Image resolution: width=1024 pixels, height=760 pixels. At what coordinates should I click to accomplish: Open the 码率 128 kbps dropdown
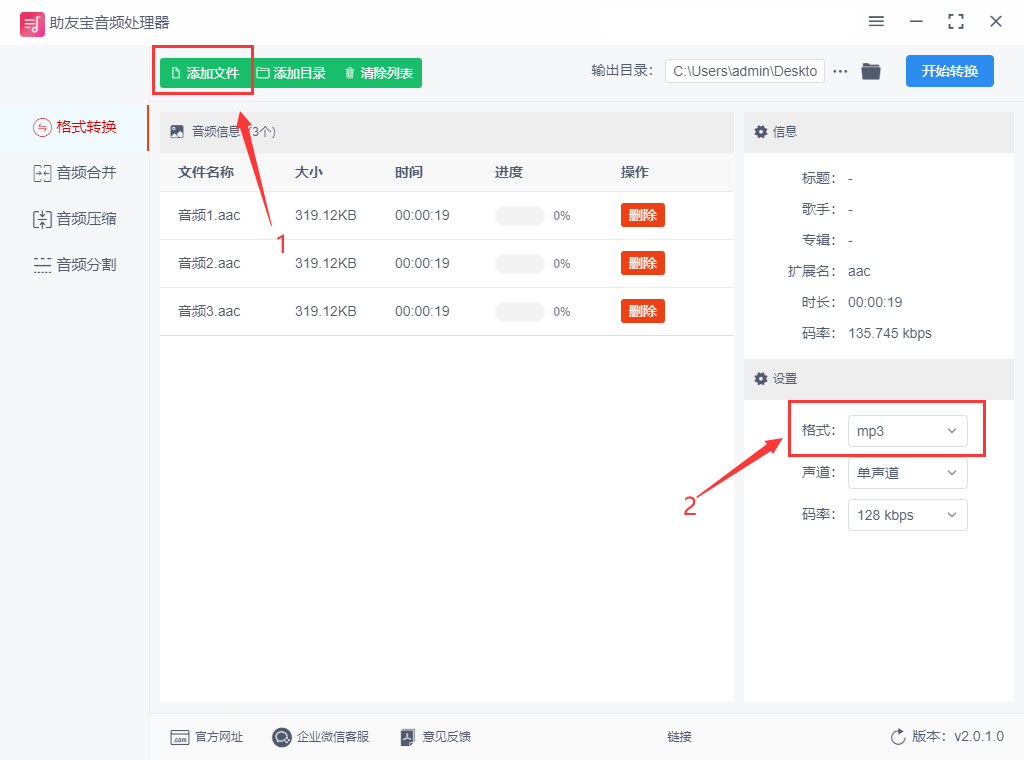pyautogui.click(x=907, y=515)
